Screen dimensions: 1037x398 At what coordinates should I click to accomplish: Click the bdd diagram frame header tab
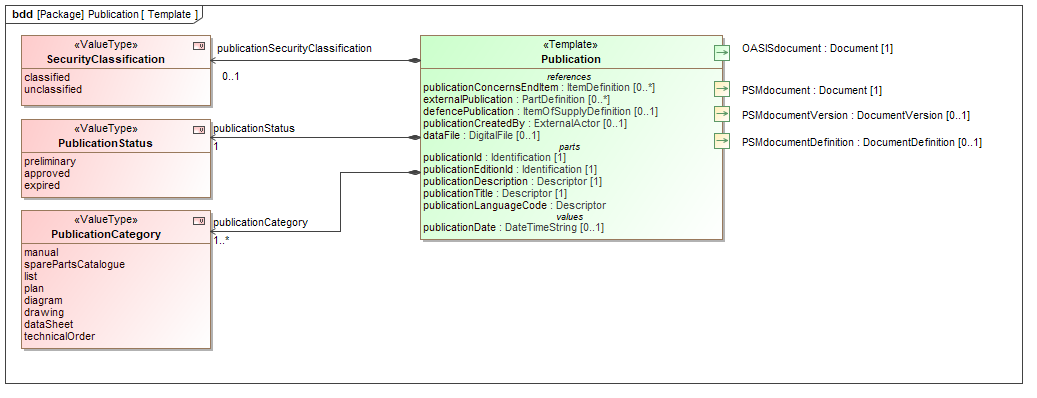104,14
